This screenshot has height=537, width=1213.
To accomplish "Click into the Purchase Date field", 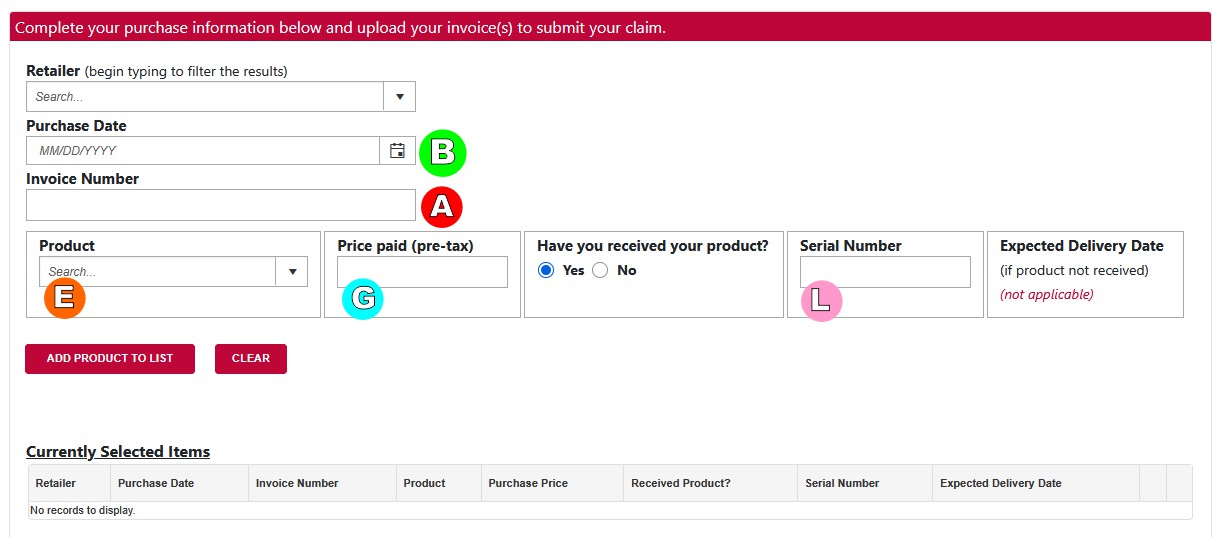I will coord(203,151).
